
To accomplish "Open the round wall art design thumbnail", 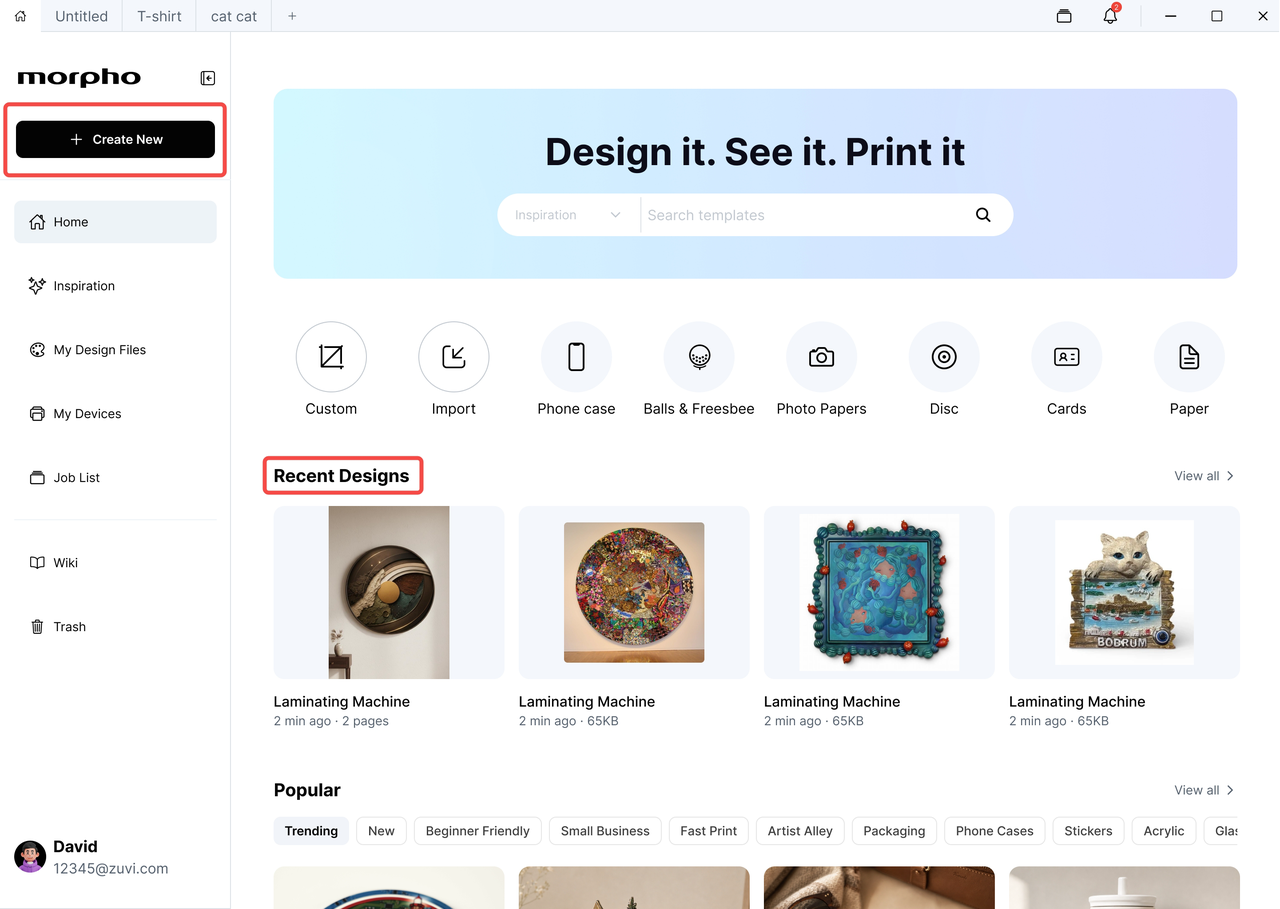I will pyautogui.click(x=389, y=592).
